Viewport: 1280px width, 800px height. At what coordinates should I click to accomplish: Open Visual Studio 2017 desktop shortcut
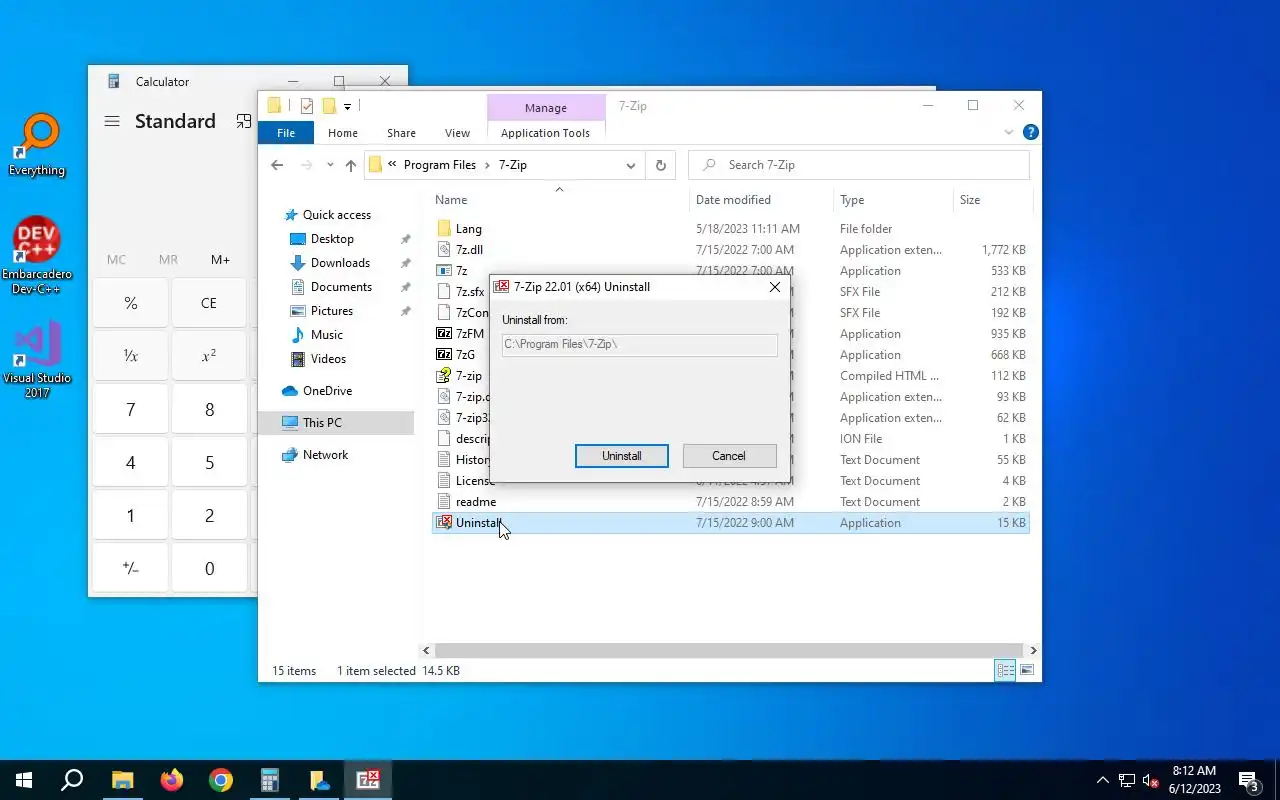click(x=37, y=360)
